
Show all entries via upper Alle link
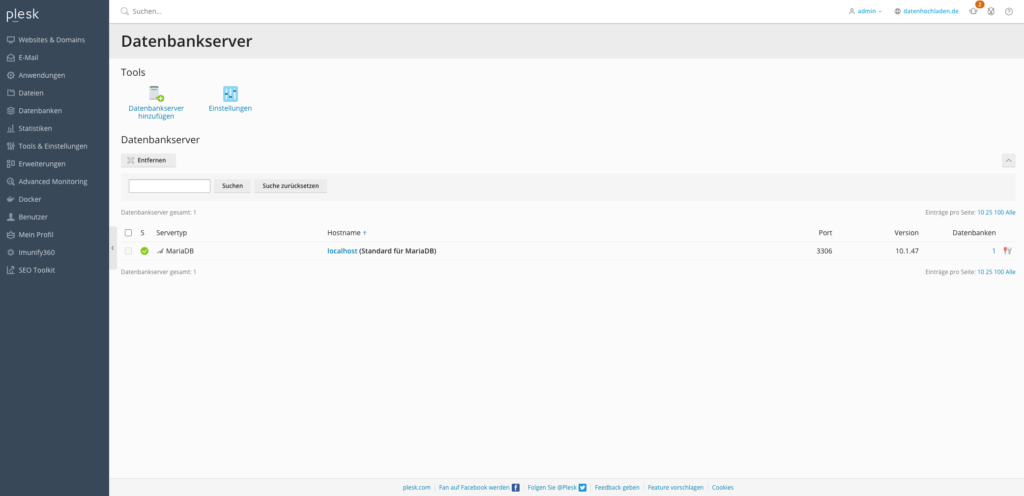[x=1010, y=213]
